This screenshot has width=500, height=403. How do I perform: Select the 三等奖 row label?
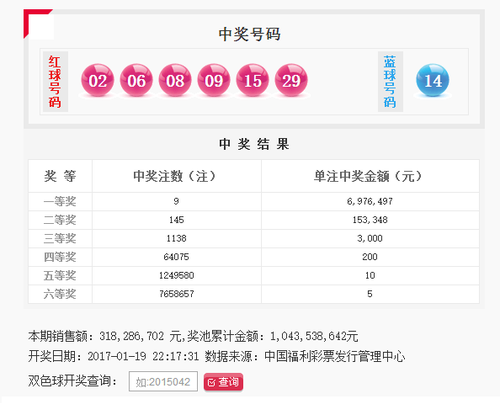pos(60,239)
